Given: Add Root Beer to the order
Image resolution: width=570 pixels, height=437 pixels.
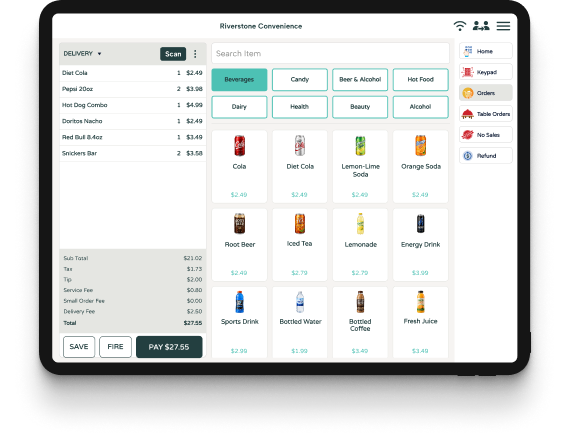Looking at the screenshot, I should tap(239, 245).
